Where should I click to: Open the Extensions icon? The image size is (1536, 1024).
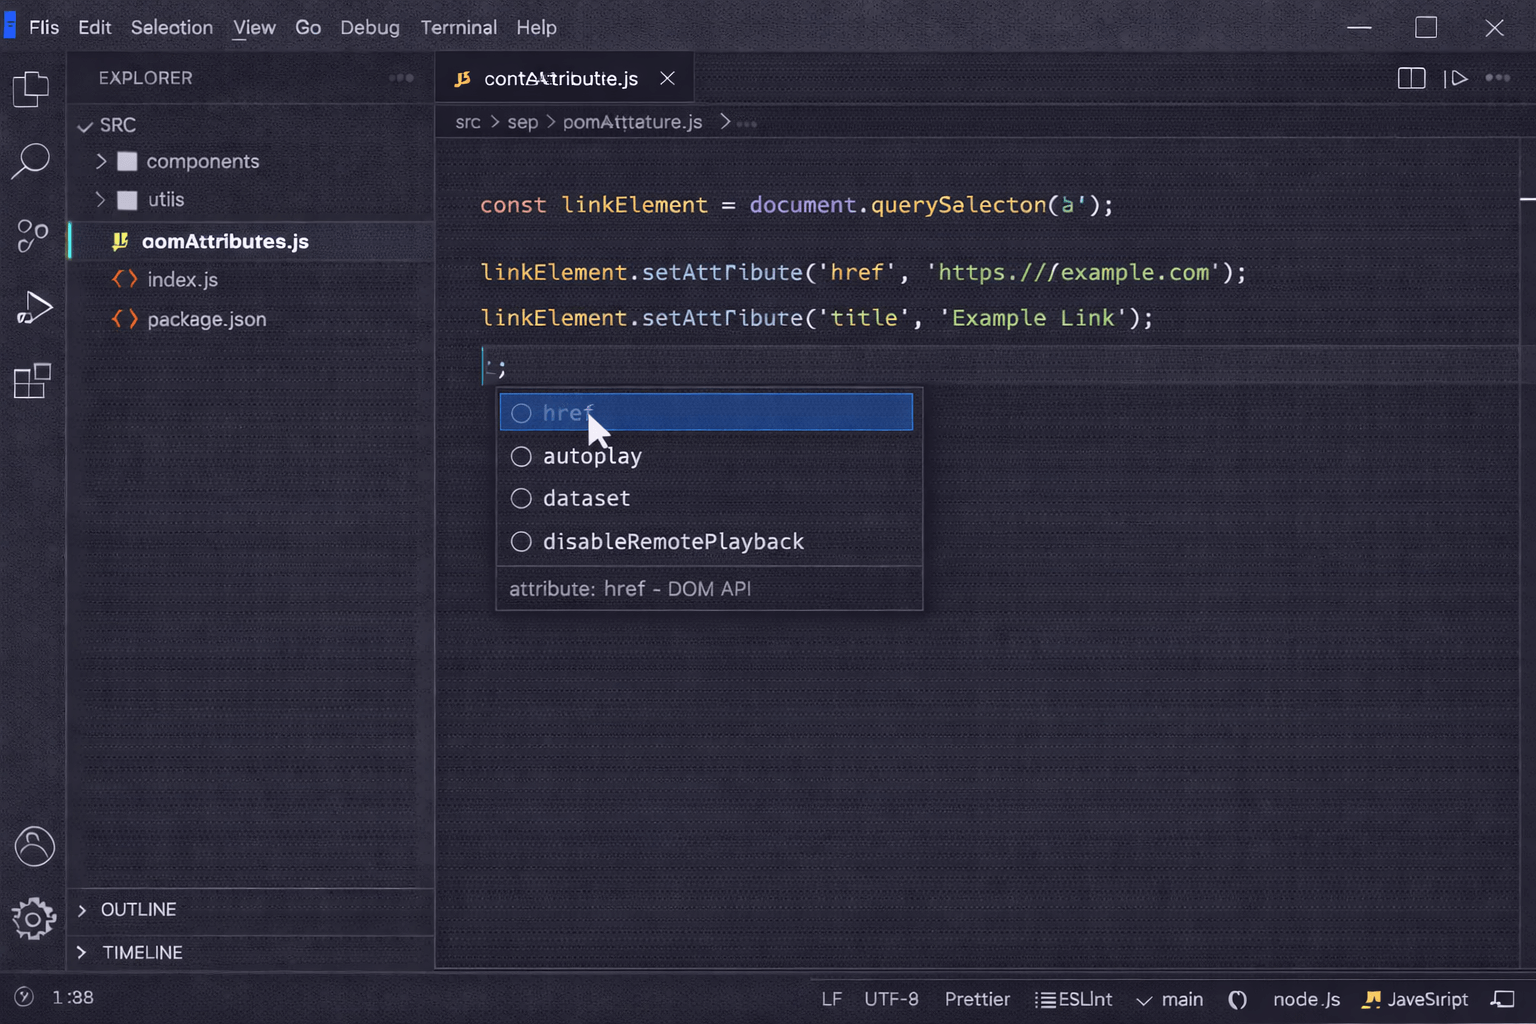(31, 381)
